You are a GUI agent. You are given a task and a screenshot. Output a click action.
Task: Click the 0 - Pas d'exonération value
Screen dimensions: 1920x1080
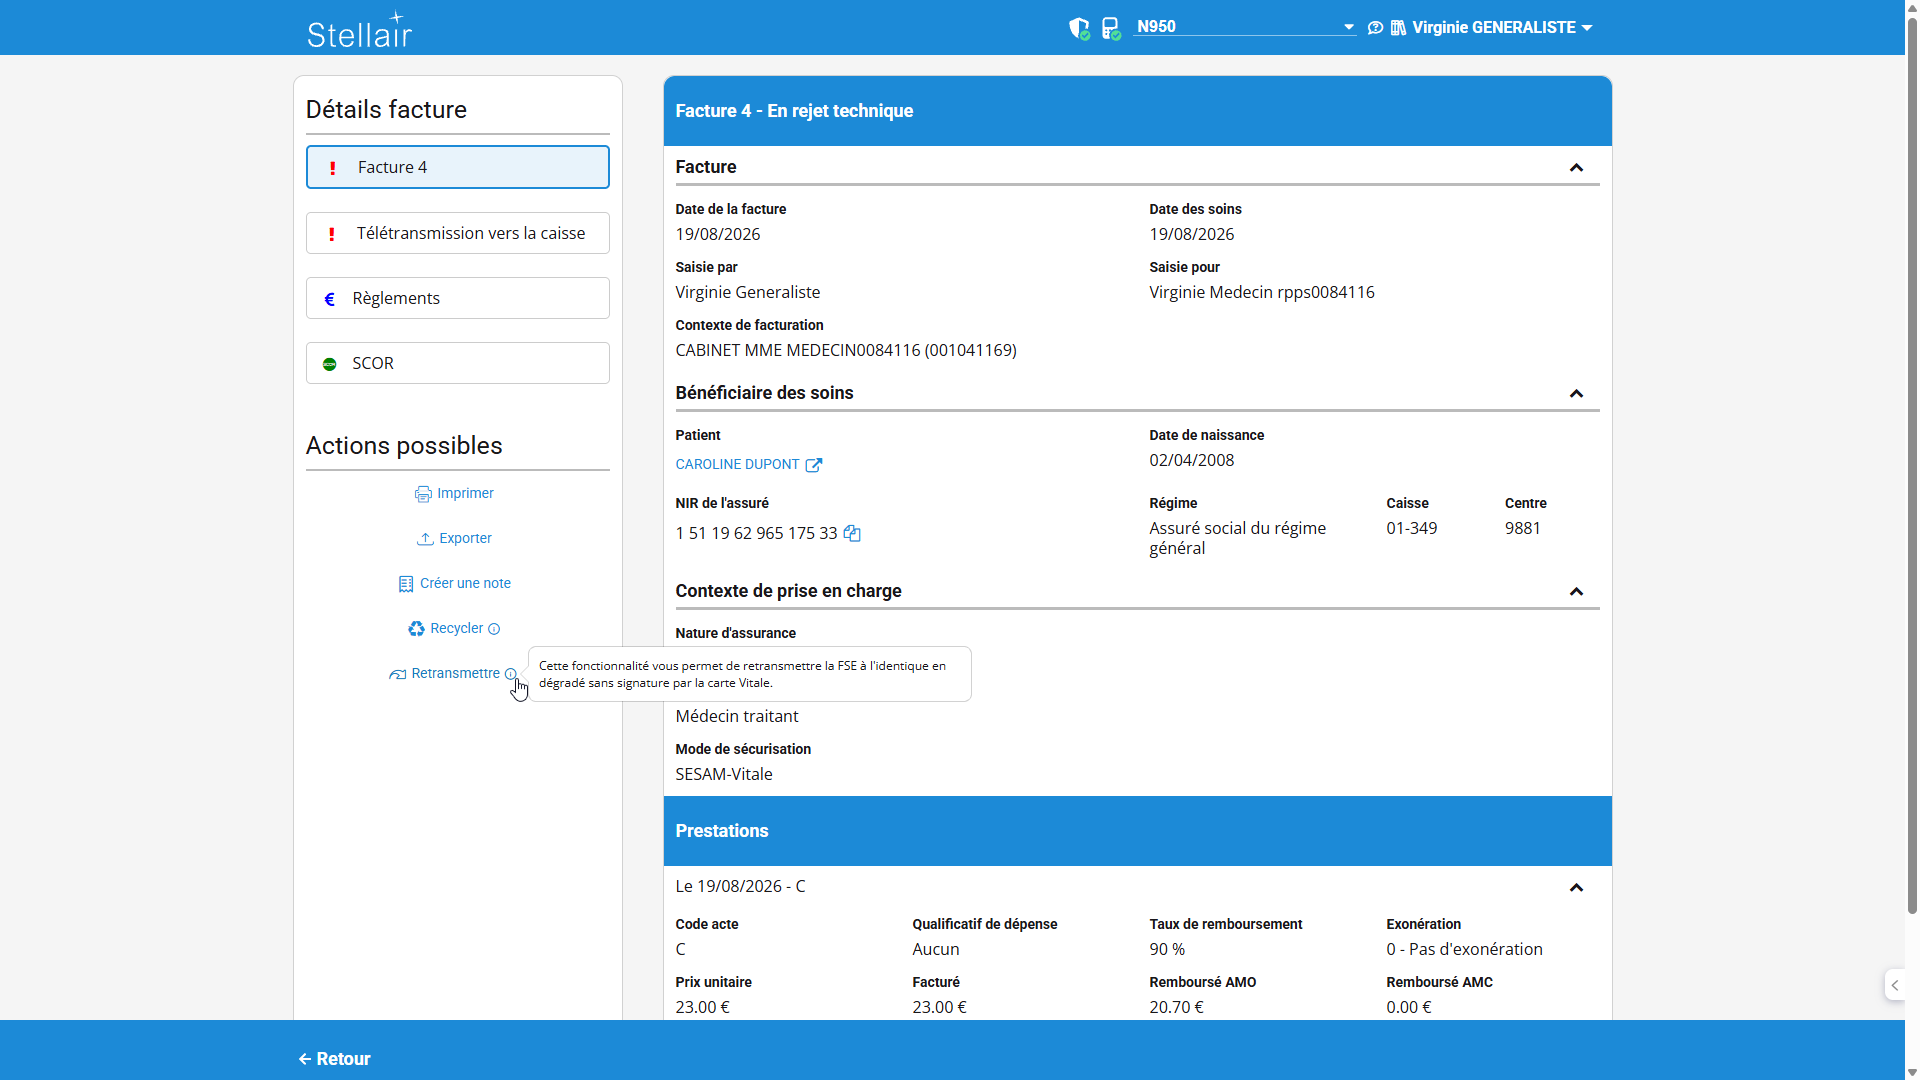(x=1464, y=949)
